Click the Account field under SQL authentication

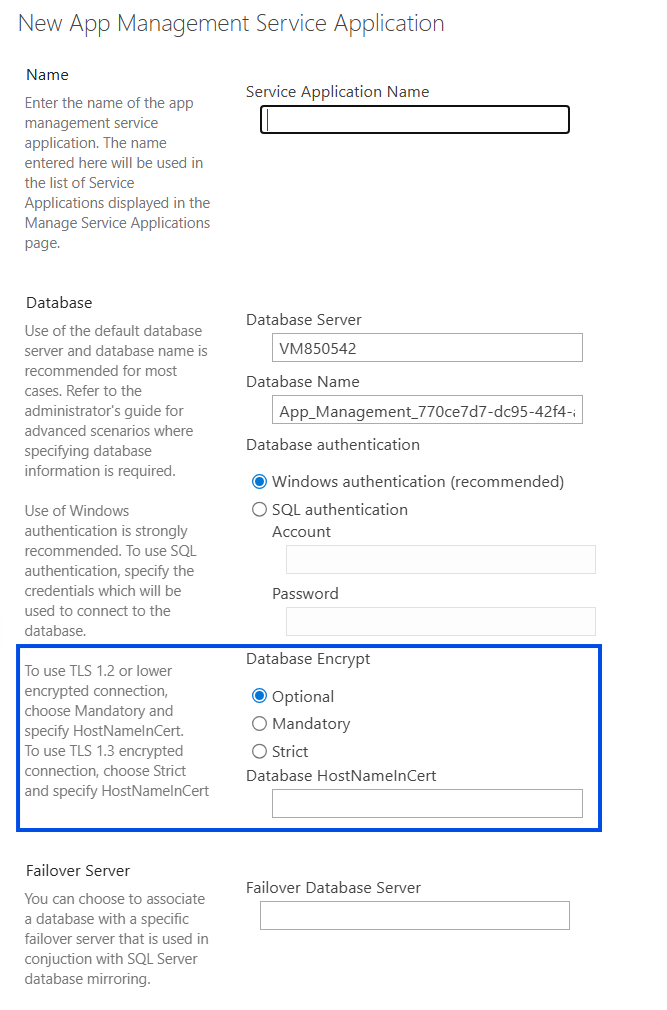tap(440, 559)
